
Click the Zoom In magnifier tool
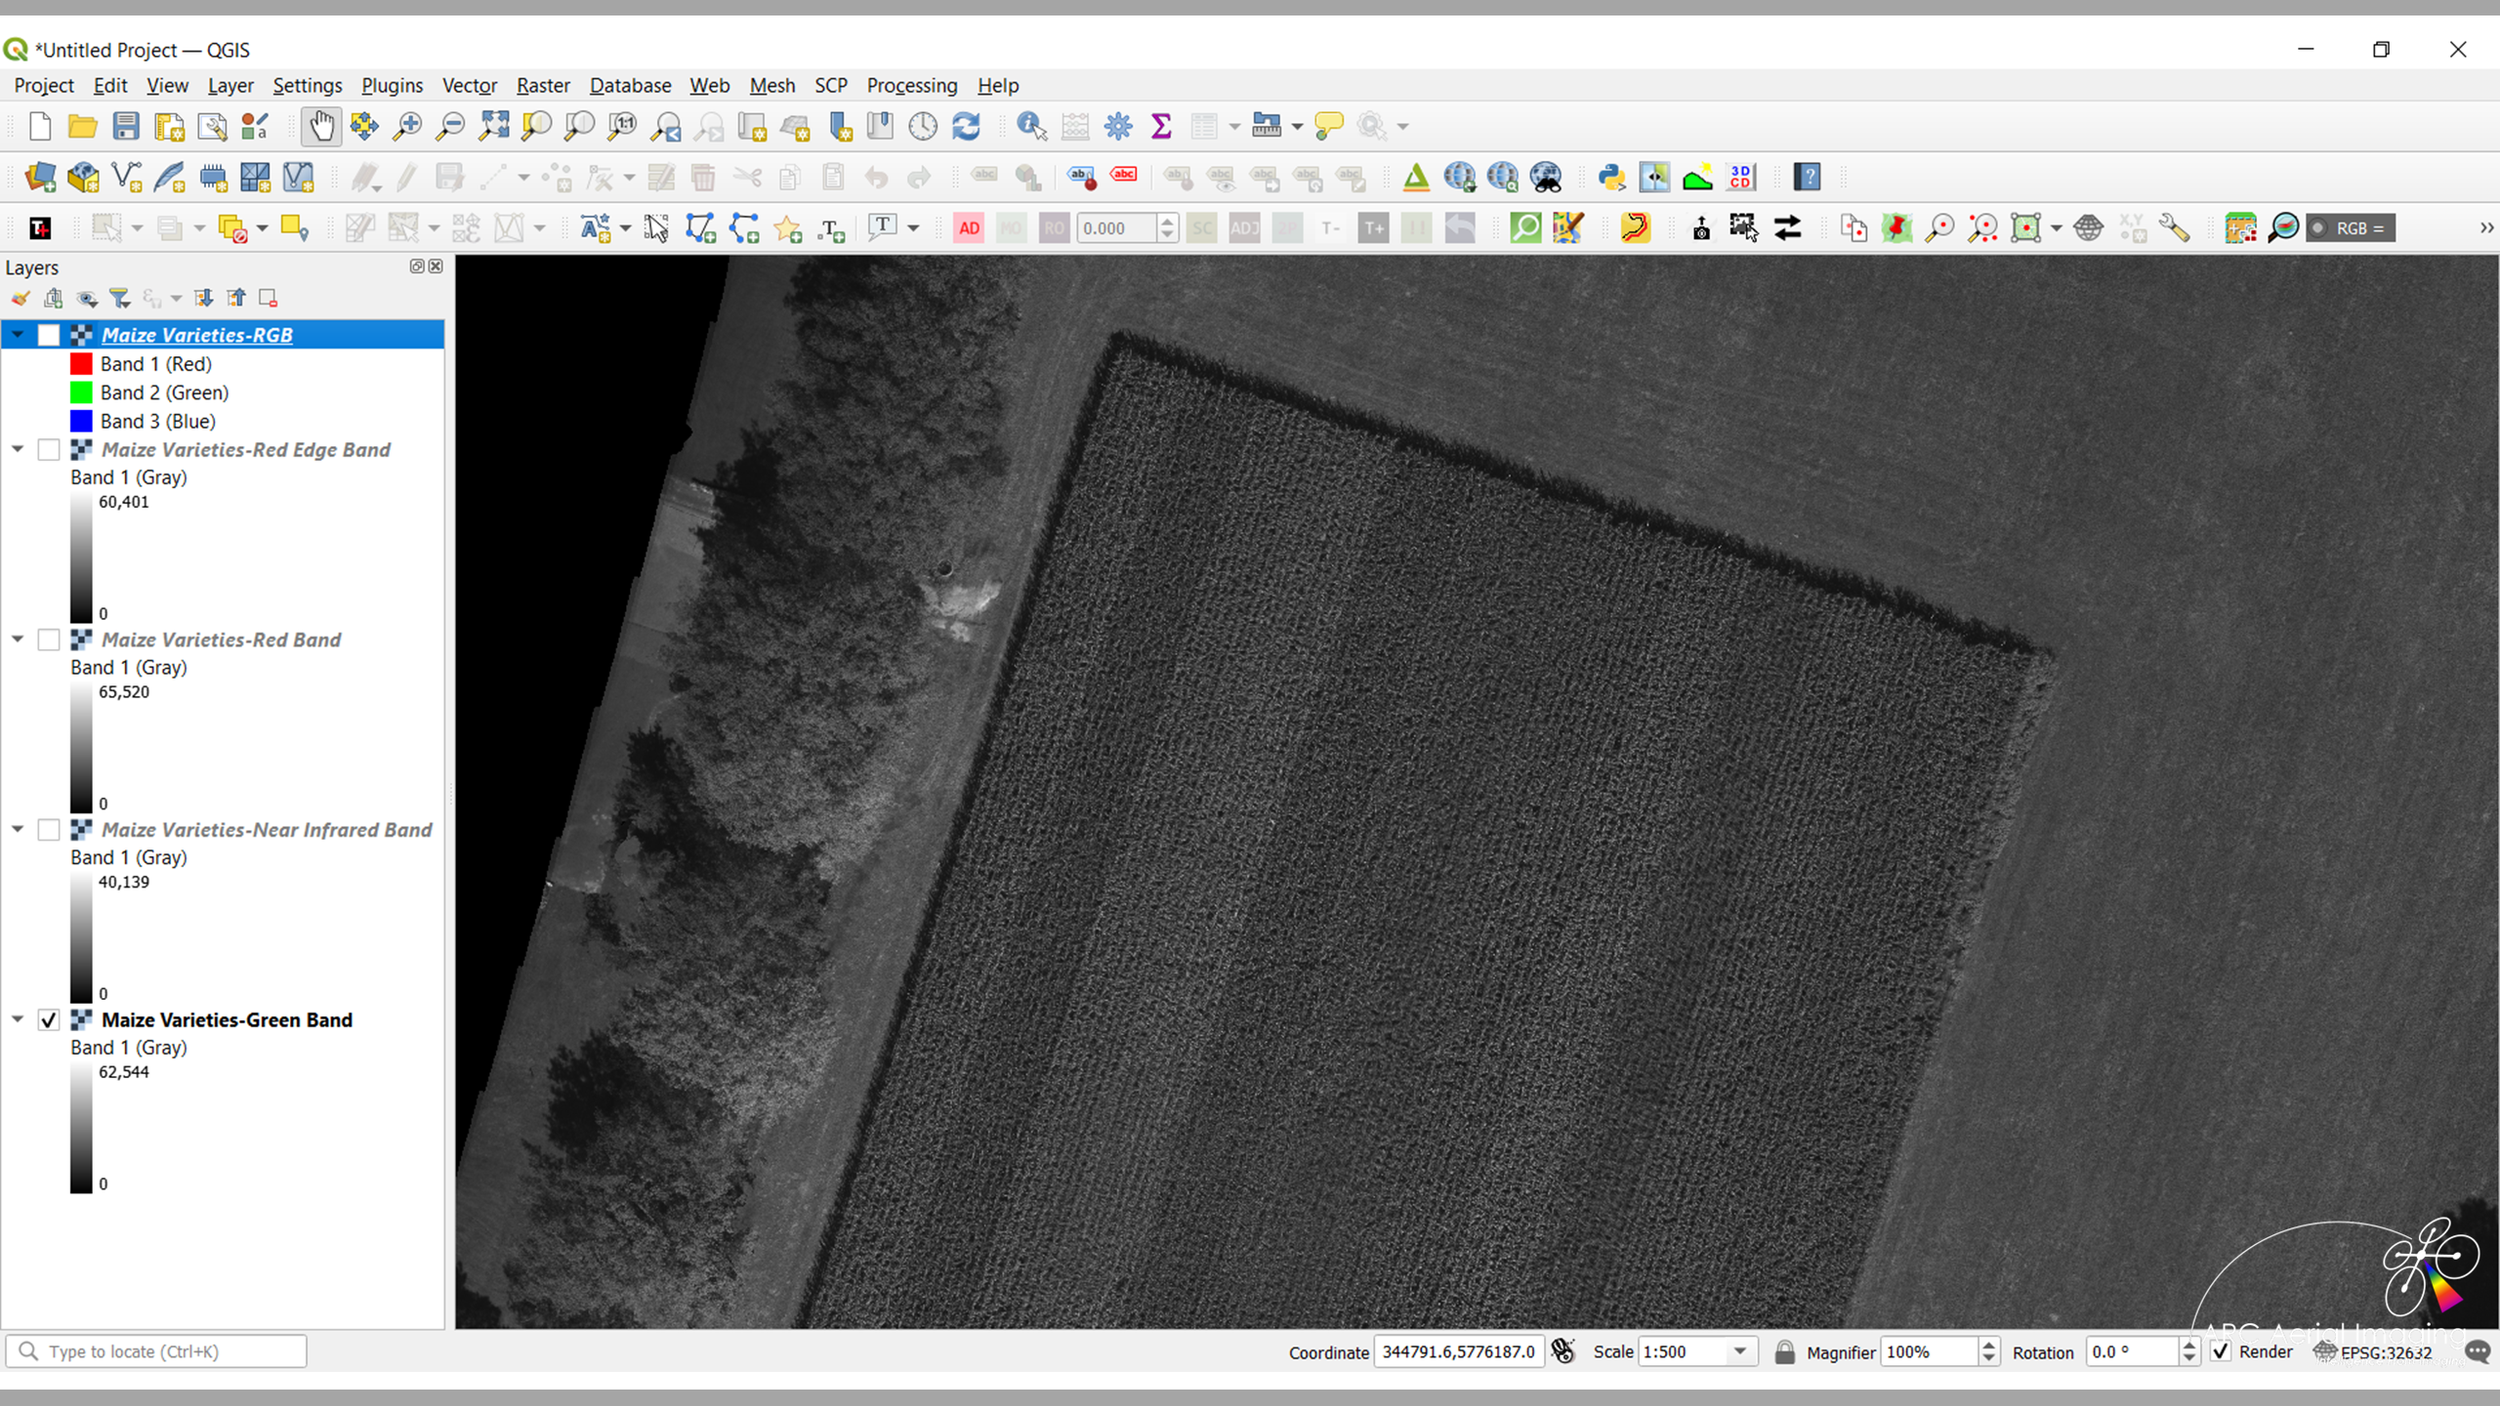407,126
